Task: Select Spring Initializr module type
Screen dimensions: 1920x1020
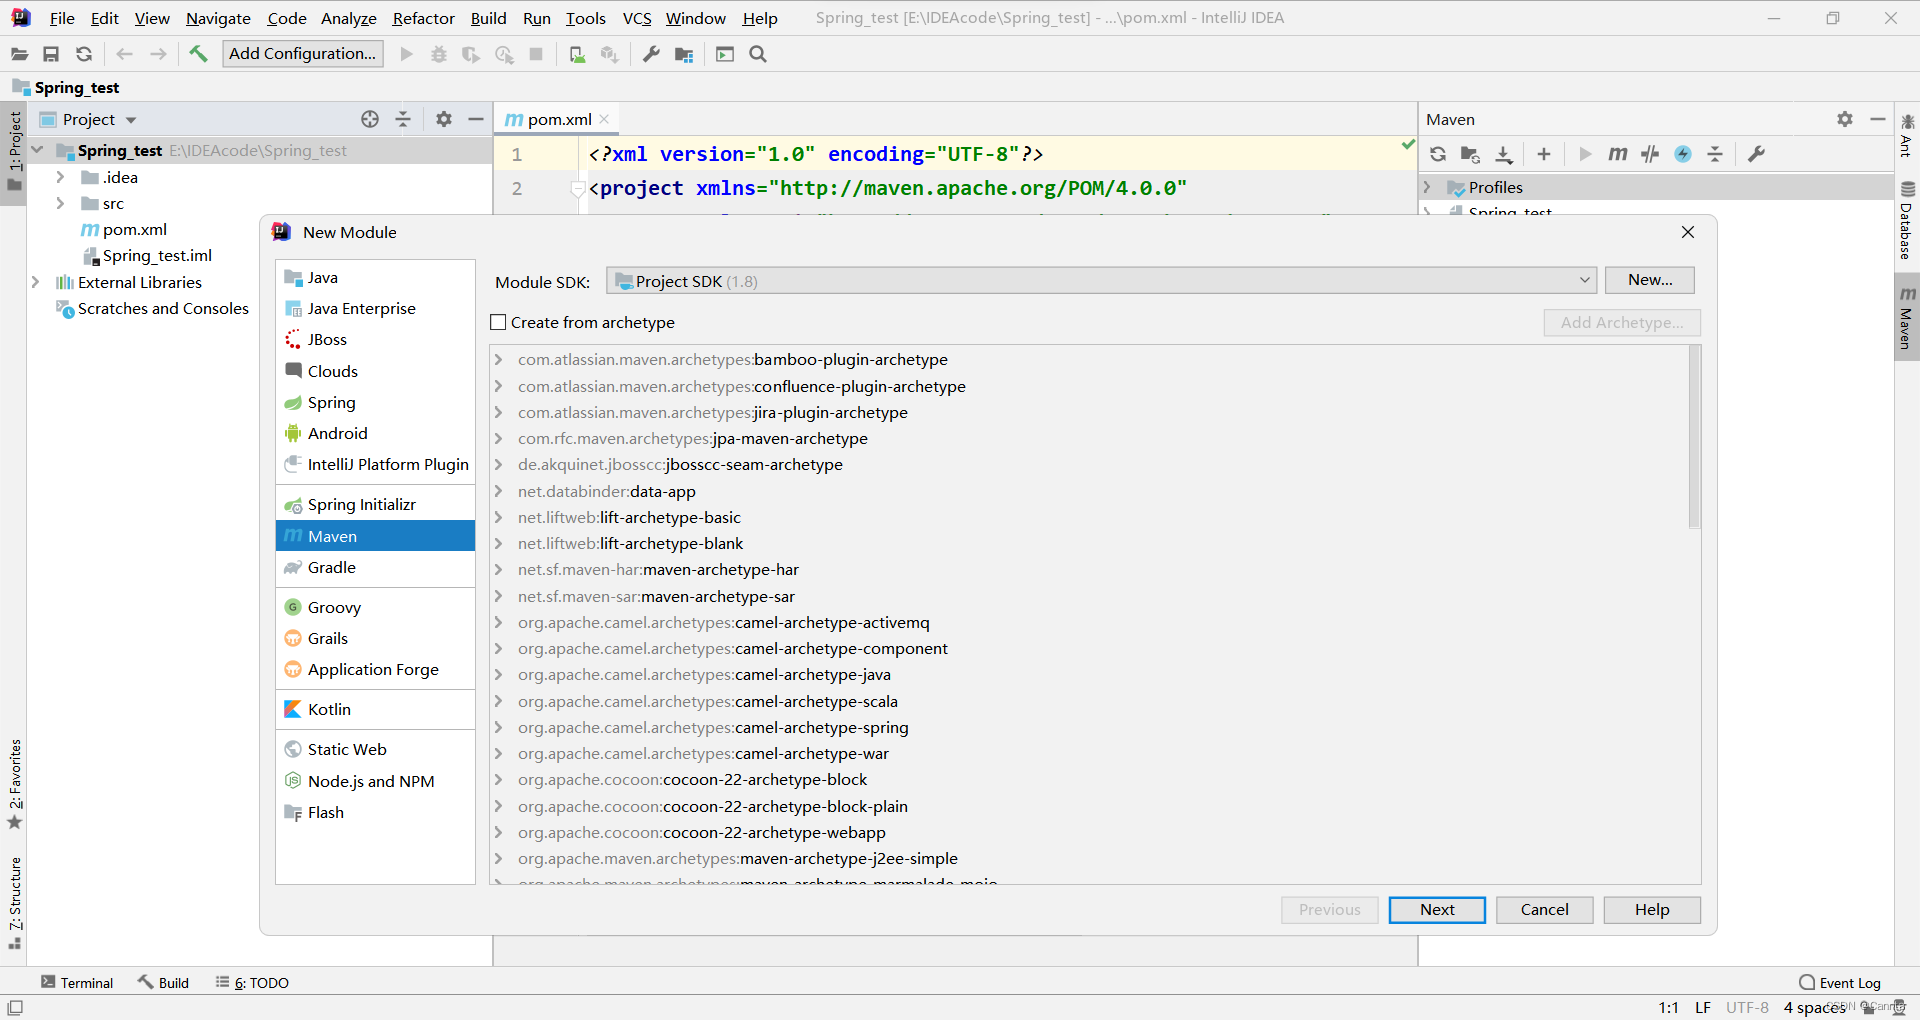Action: (375, 505)
